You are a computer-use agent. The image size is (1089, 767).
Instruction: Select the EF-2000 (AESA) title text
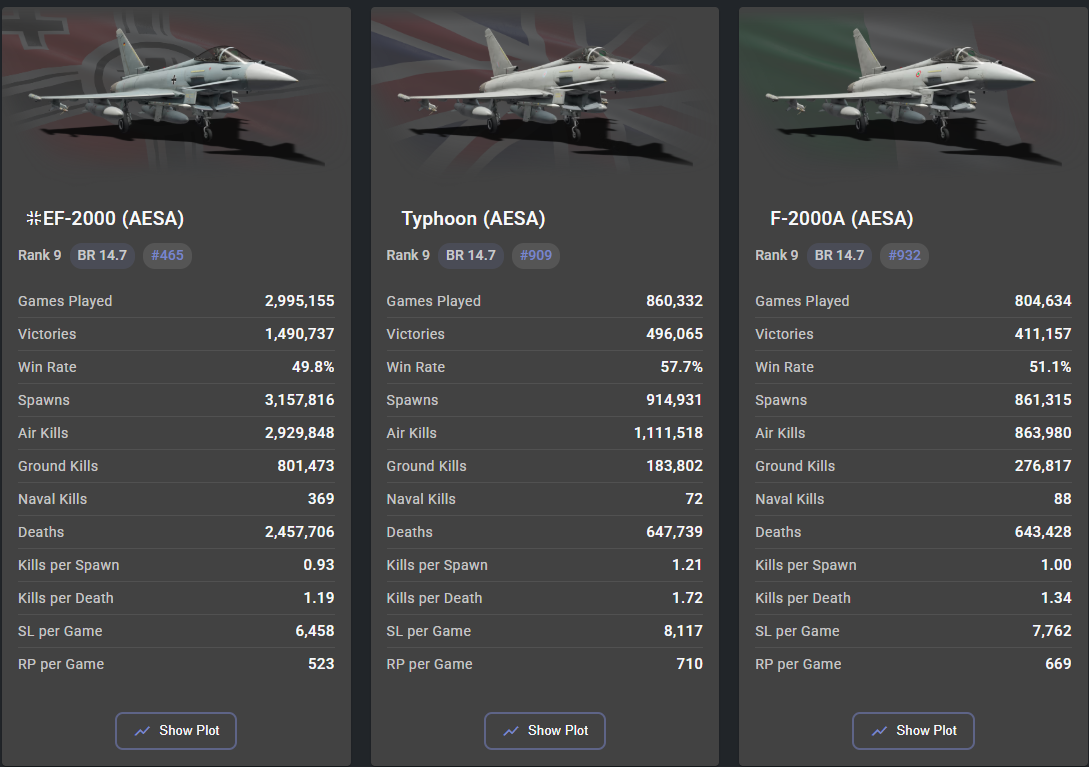pos(113,219)
